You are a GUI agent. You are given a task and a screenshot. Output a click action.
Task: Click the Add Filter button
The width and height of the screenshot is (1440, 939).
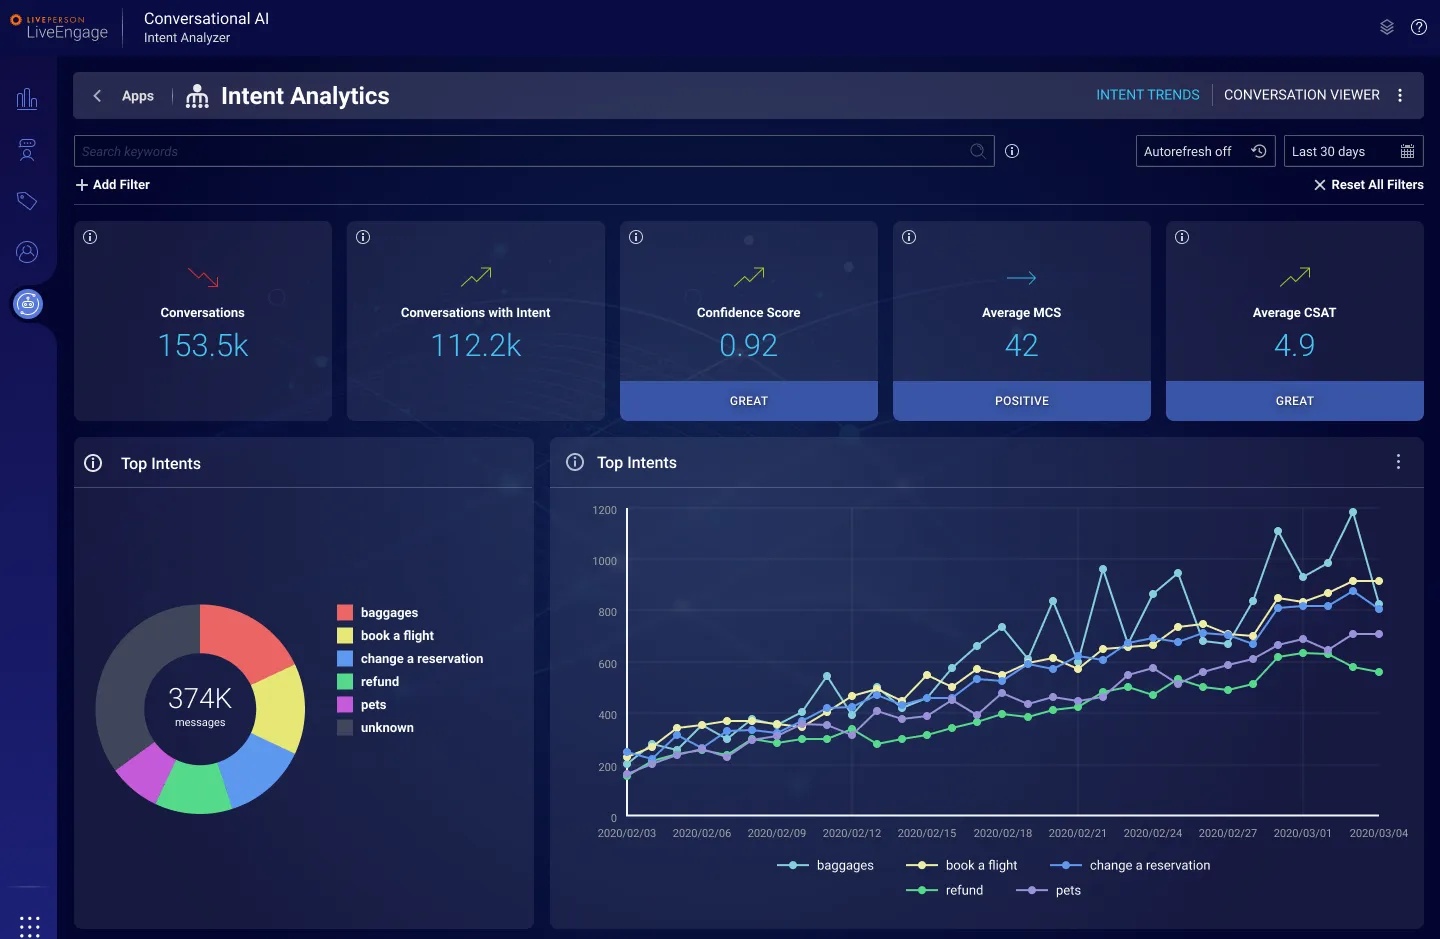[113, 185]
